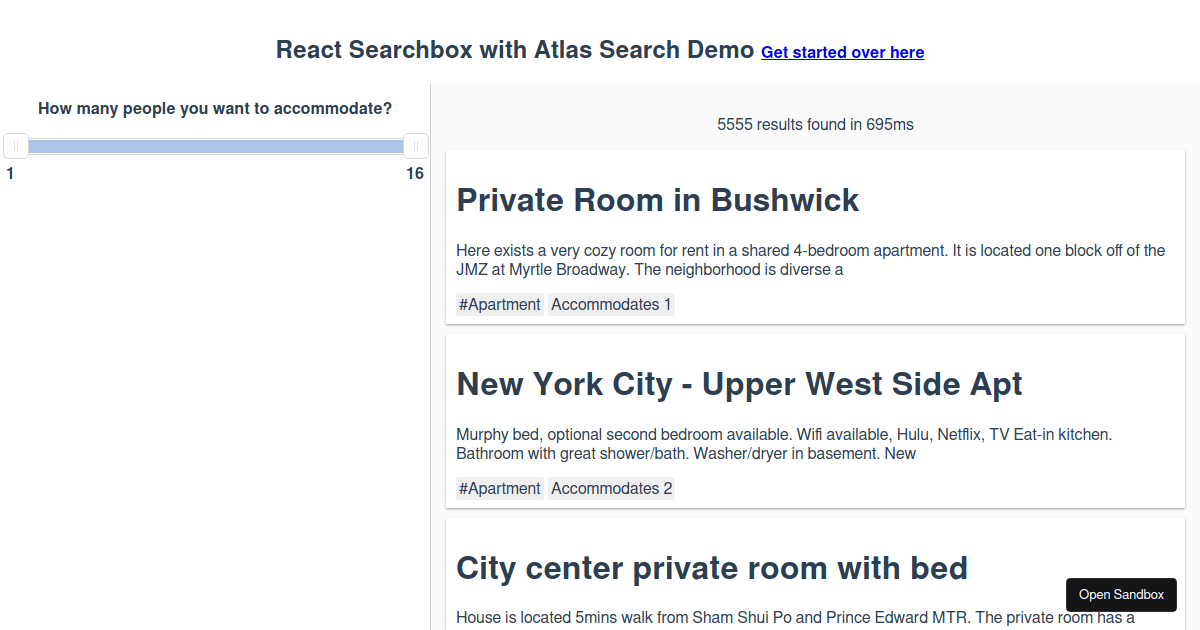This screenshot has height=630, width=1200.
Task: Click the right handle of the accommodation slider
Action: click(x=416, y=146)
